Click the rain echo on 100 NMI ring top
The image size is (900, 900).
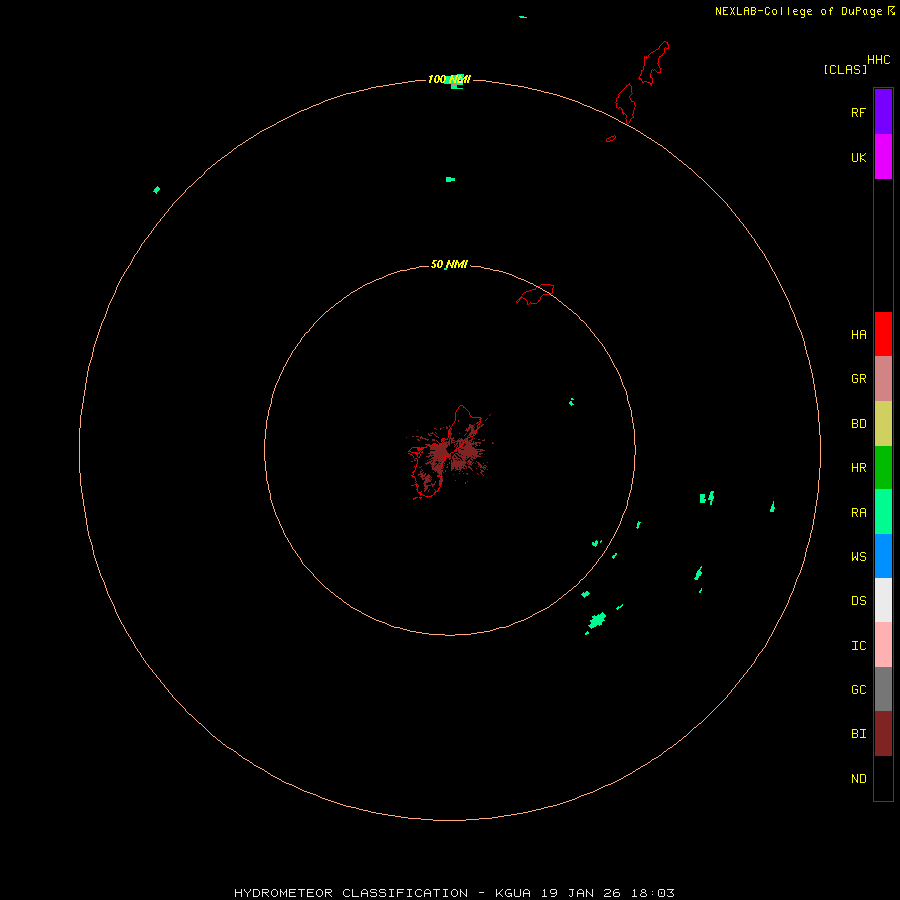(455, 82)
